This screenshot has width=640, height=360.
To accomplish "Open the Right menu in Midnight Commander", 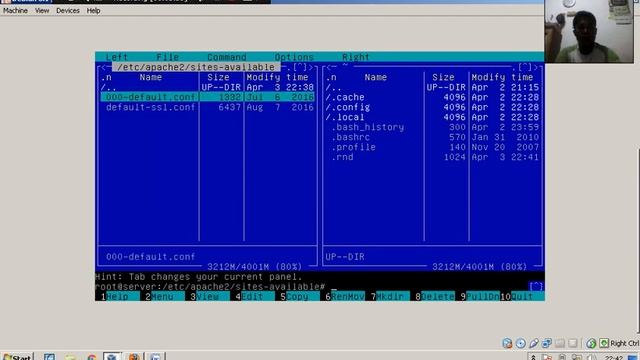I will tap(356, 57).
